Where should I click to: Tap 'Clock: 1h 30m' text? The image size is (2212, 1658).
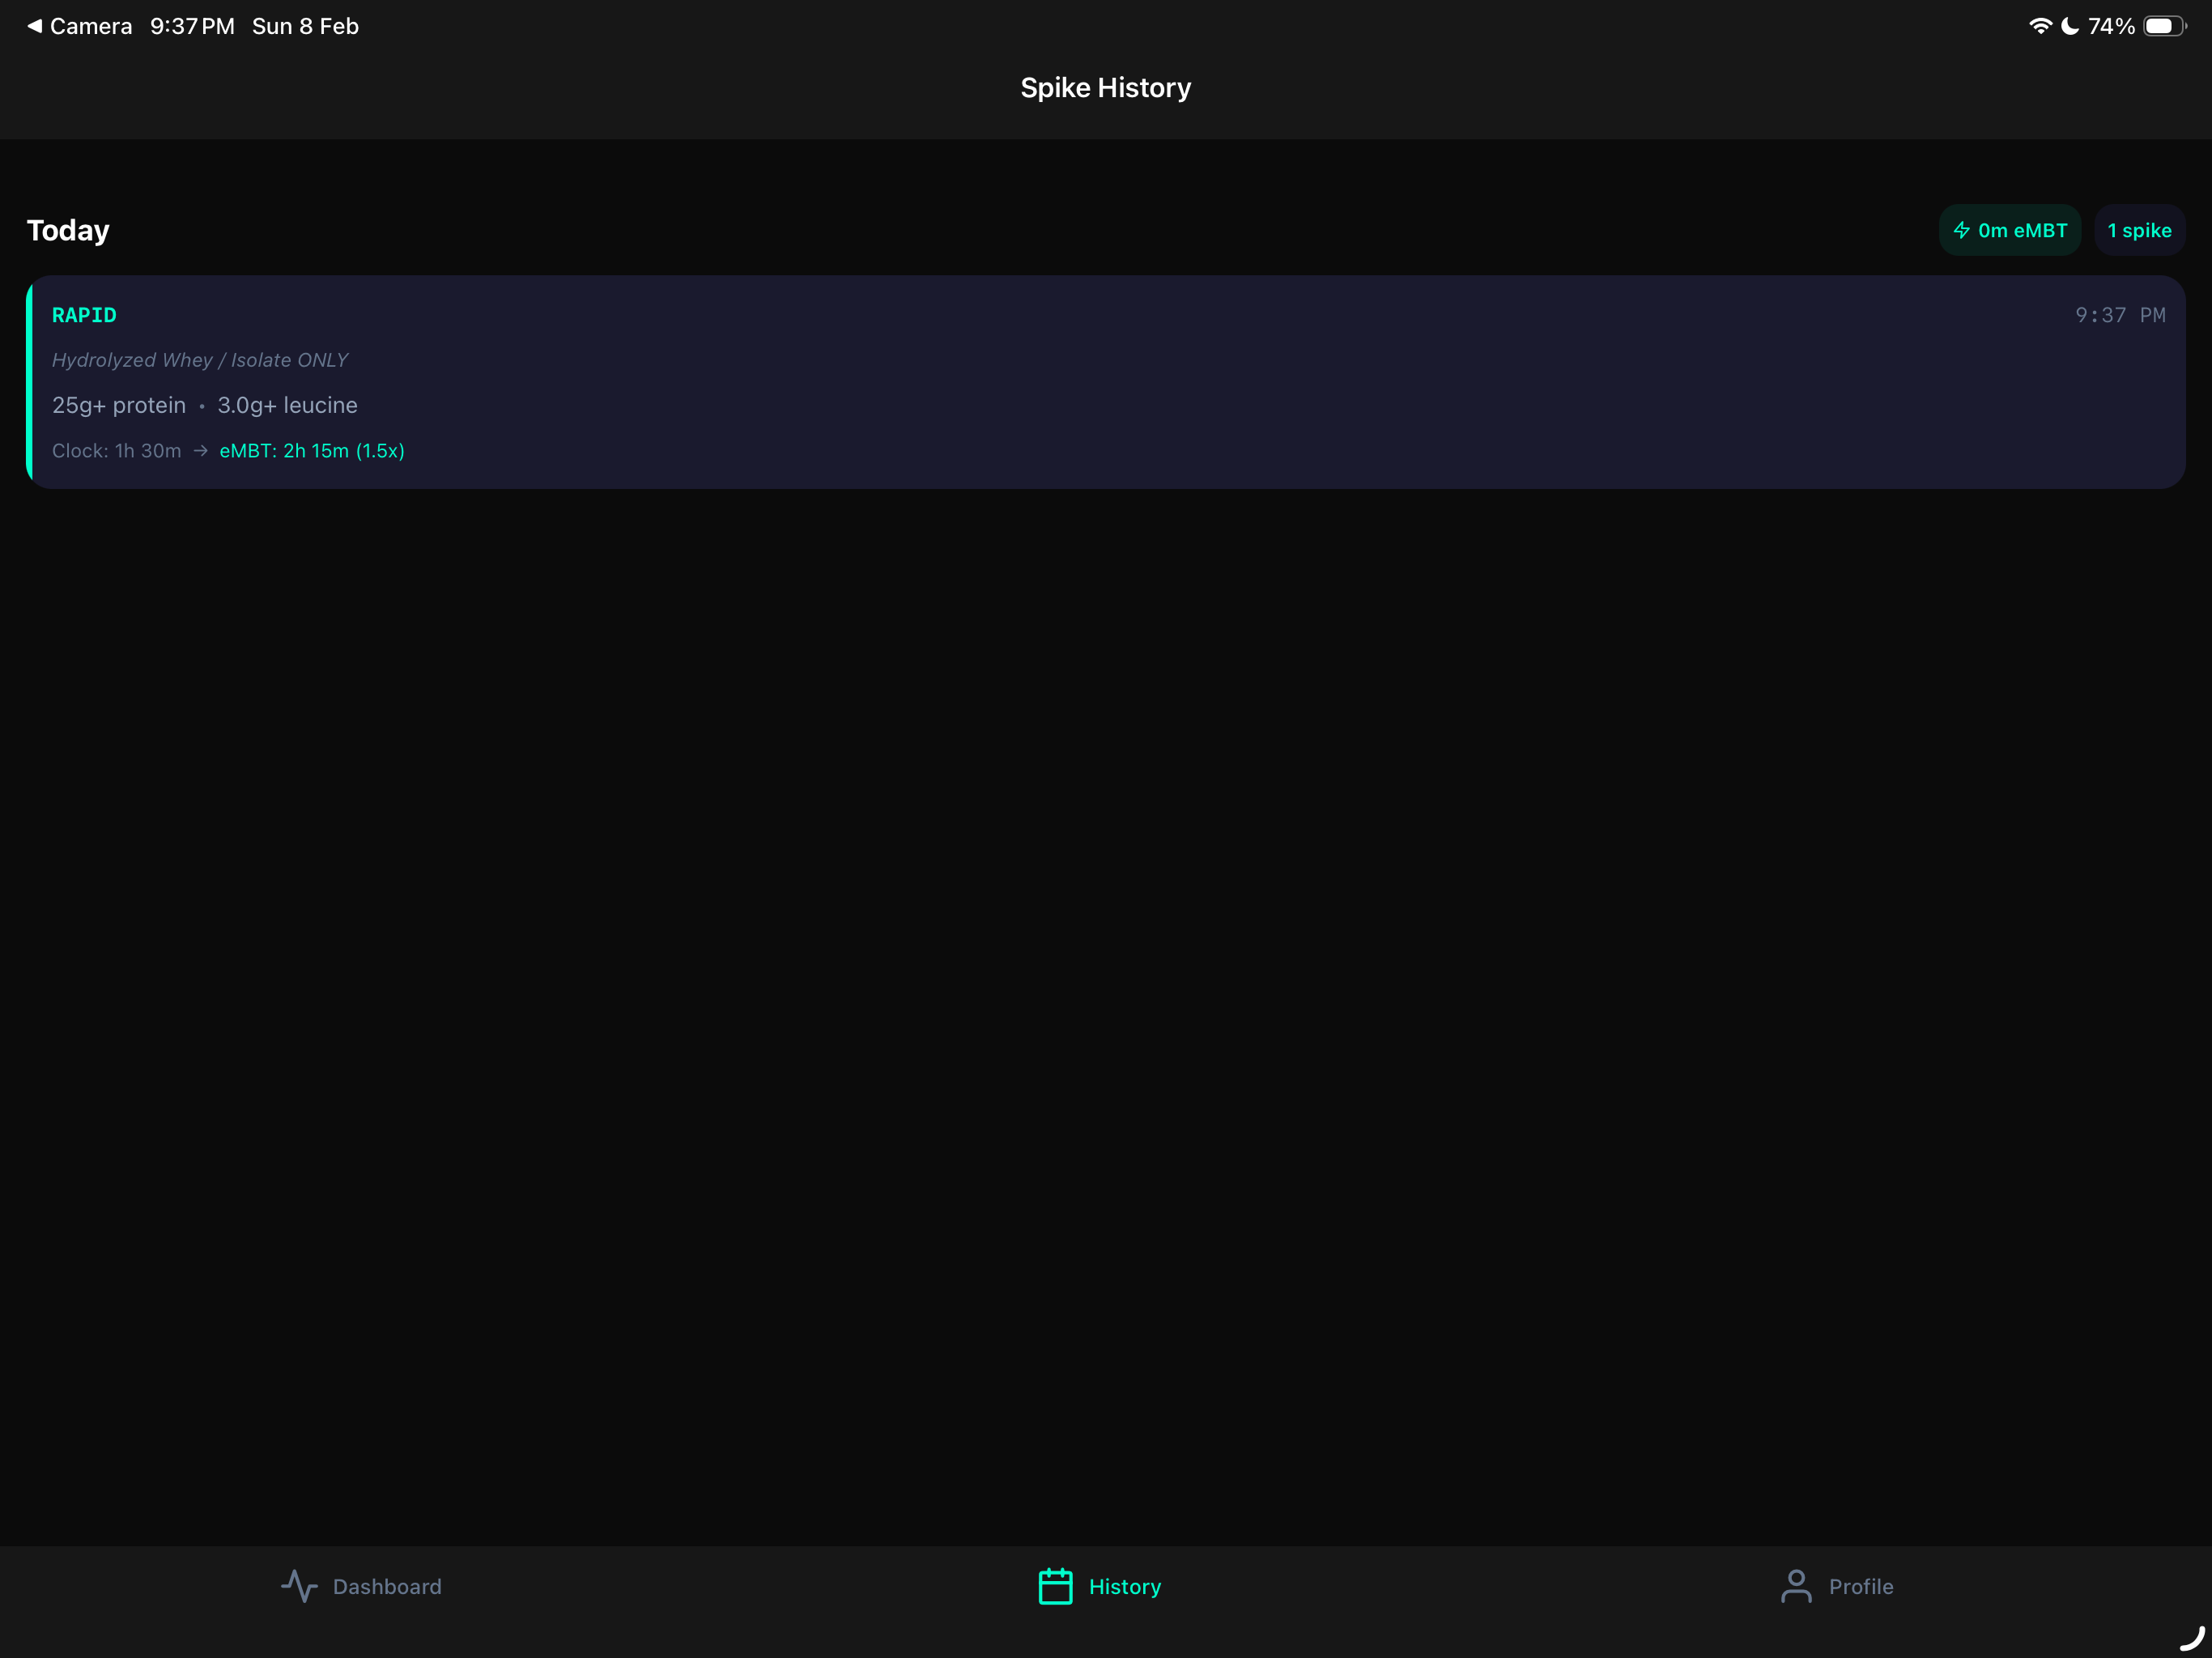[117, 451]
